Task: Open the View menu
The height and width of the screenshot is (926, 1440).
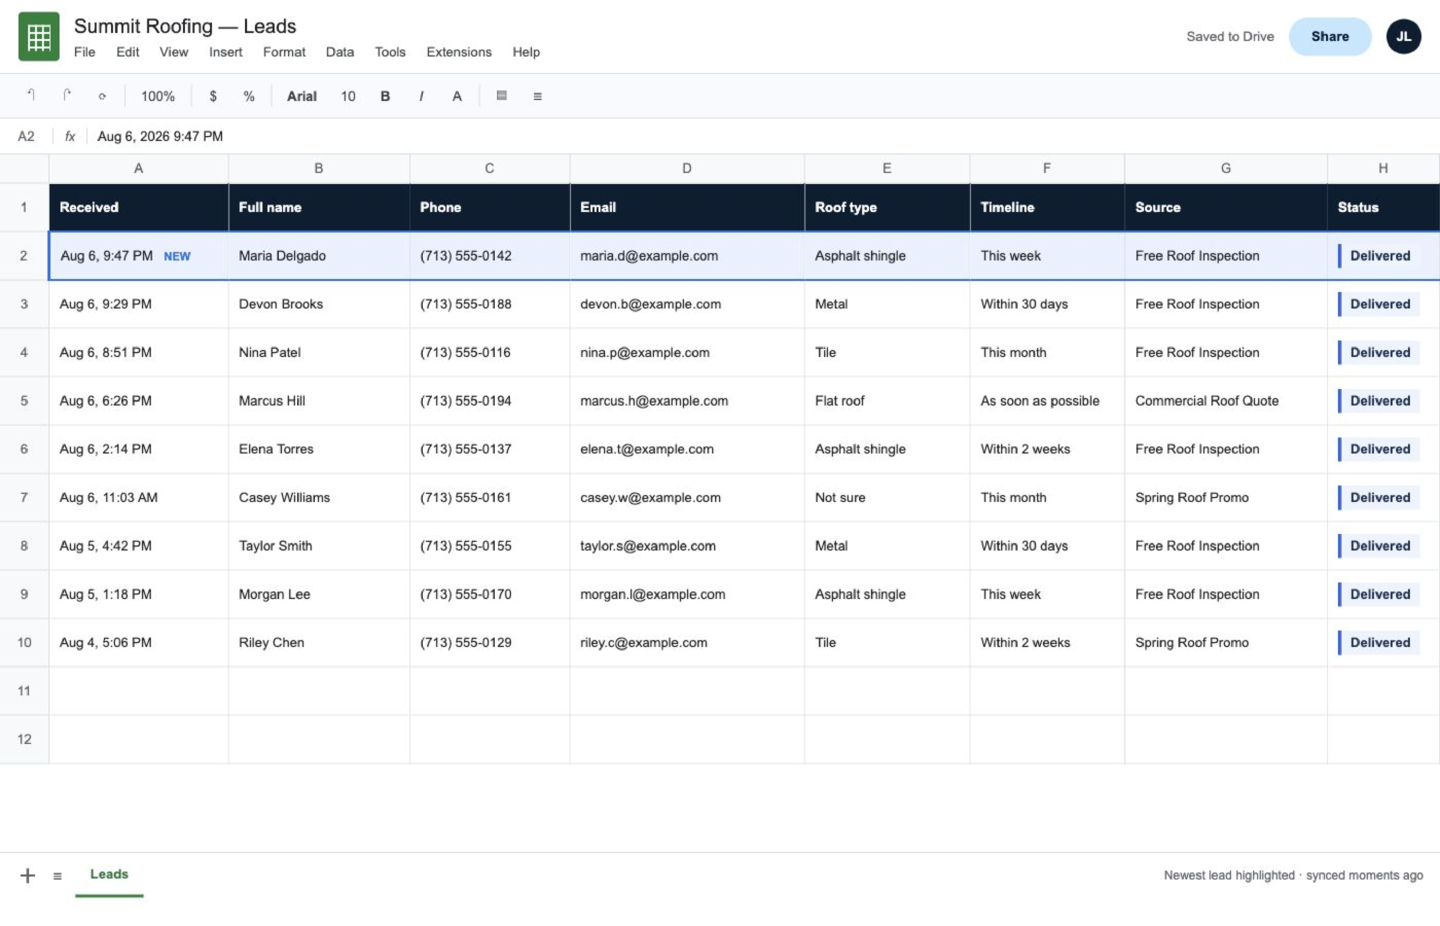Action: [174, 52]
